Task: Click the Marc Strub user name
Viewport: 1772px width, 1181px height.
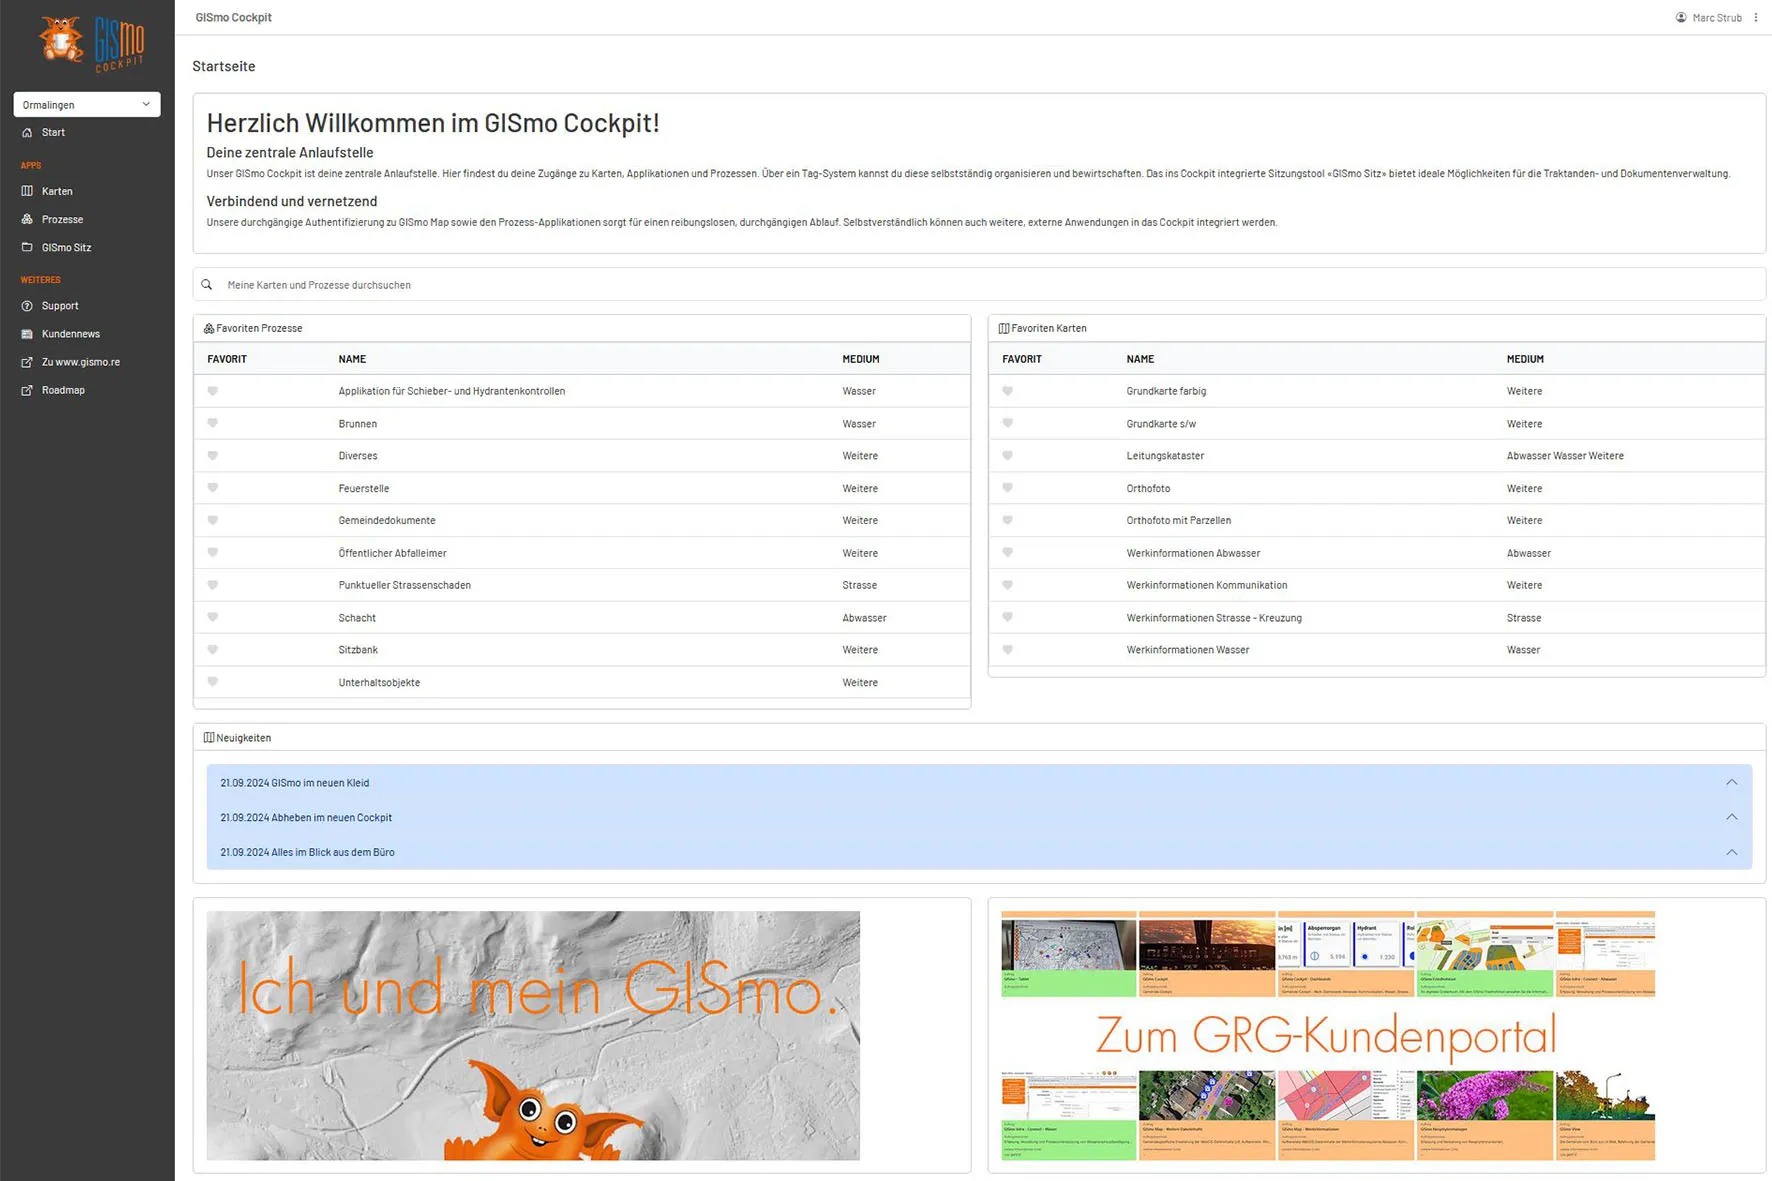Action: coord(1717,17)
